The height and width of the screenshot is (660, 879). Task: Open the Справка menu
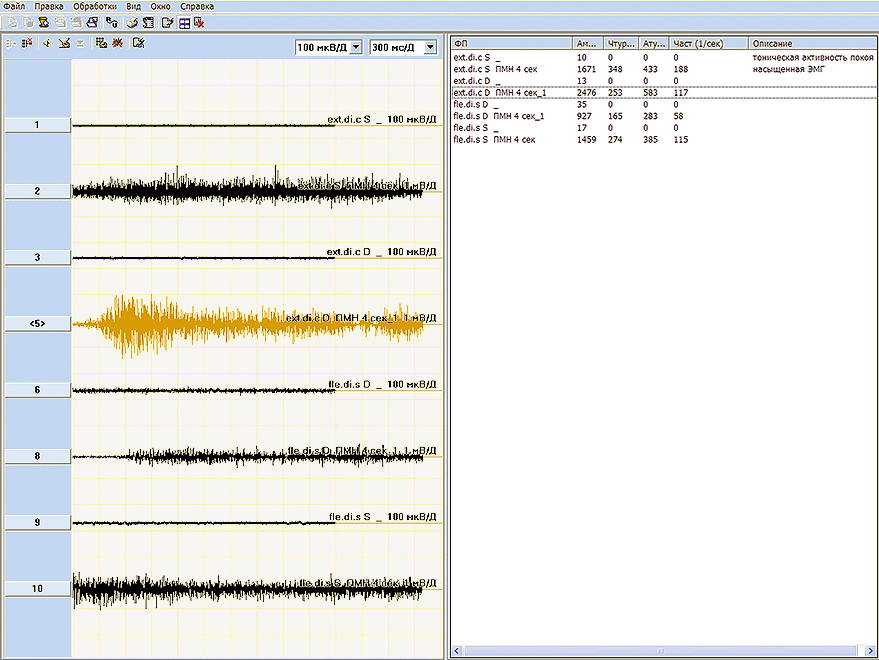tap(197, 7)
